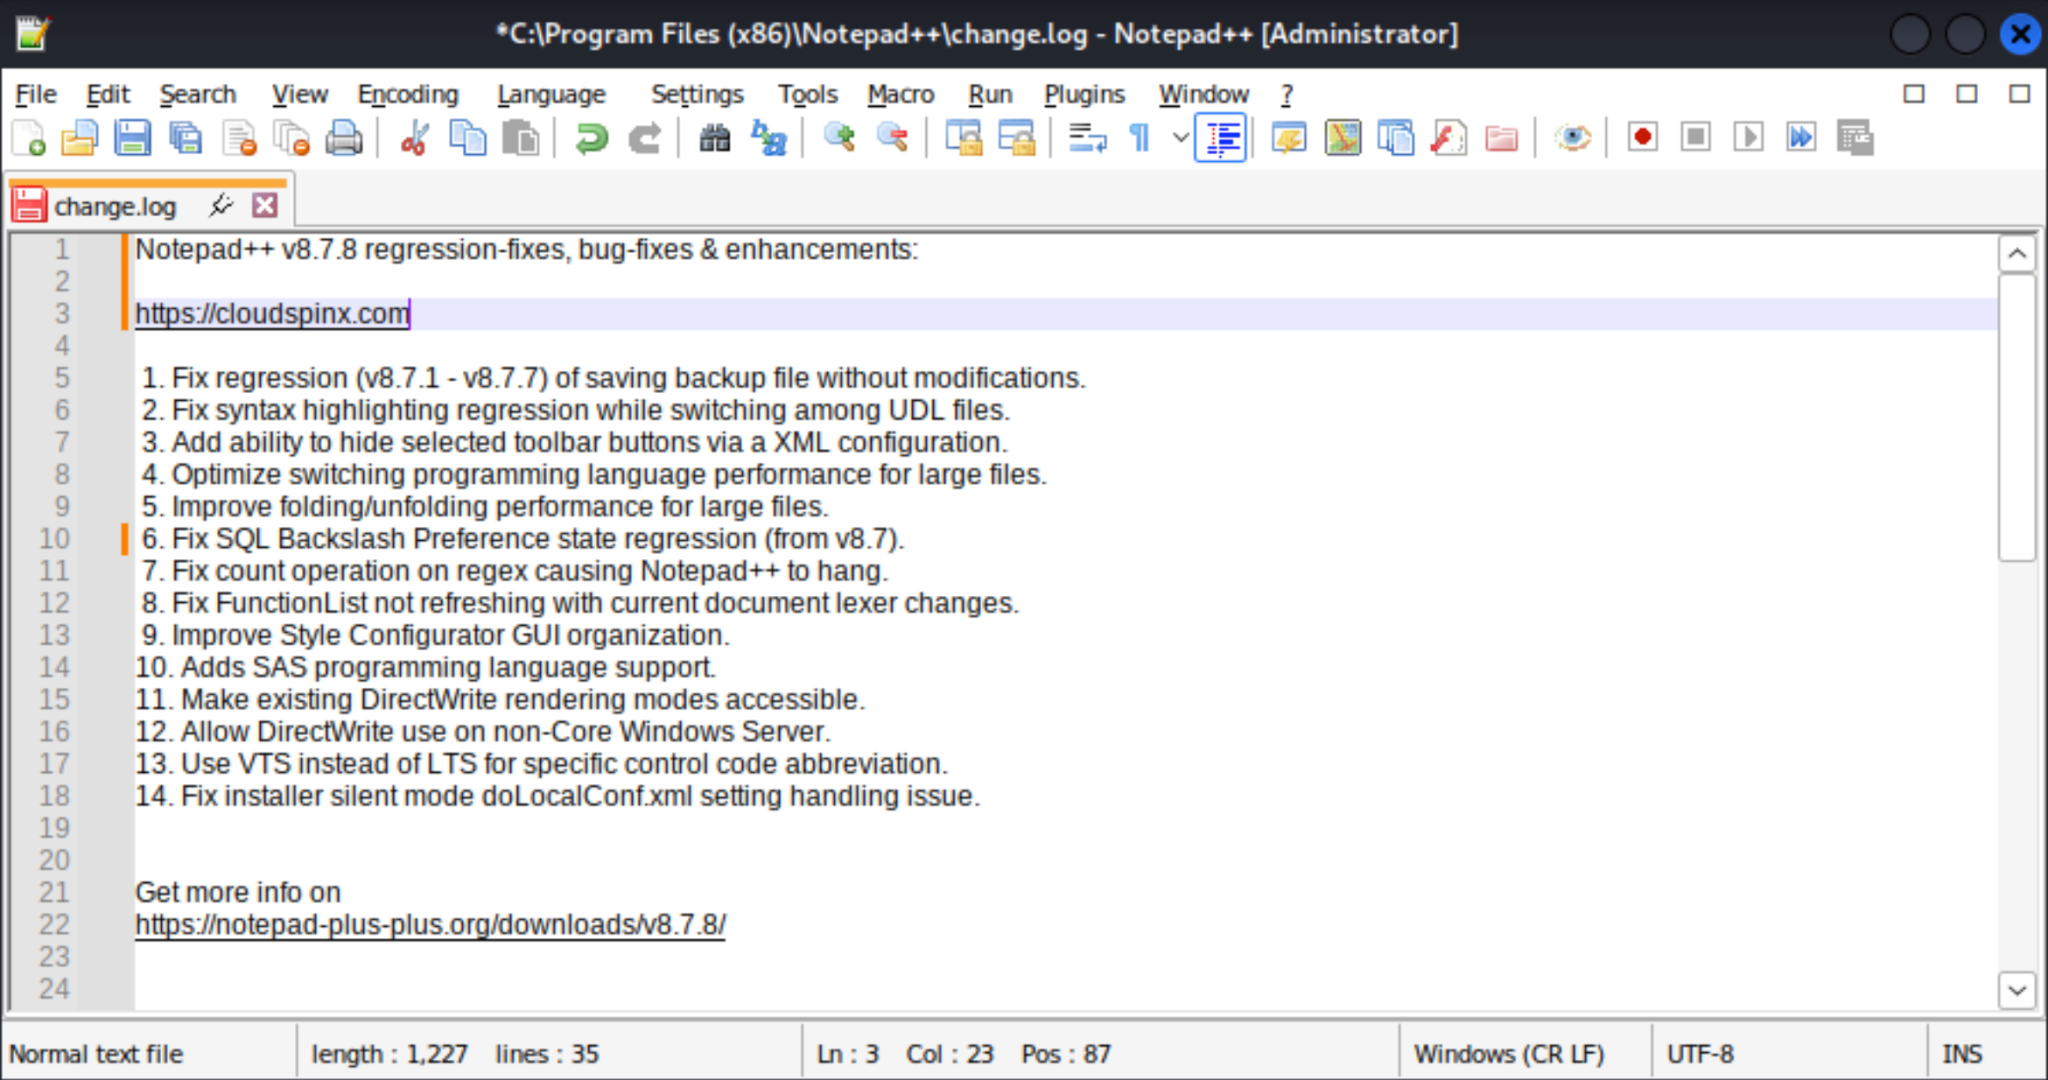This screenshot has width=2048, height=1080.
Task: Open the Plugins menu
Action: (1084, 94)
